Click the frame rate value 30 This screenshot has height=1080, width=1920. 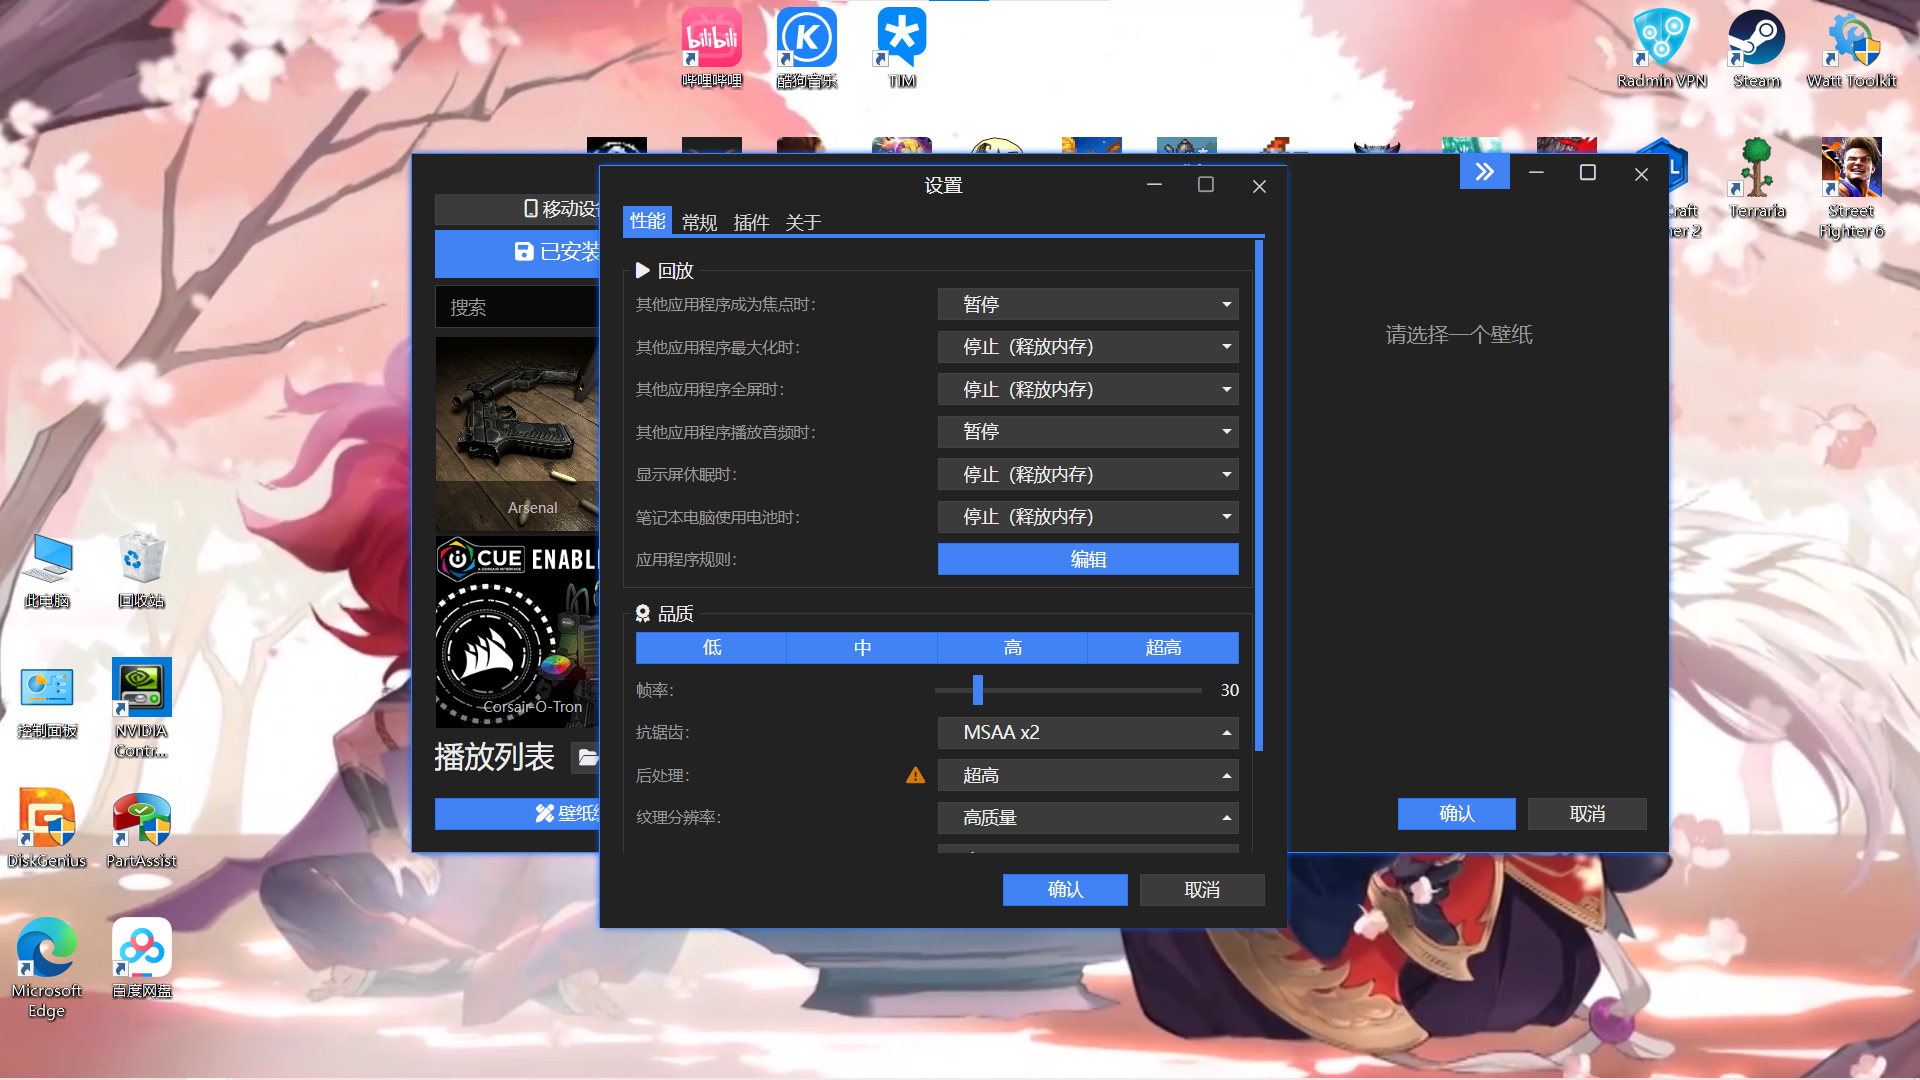1229,690
